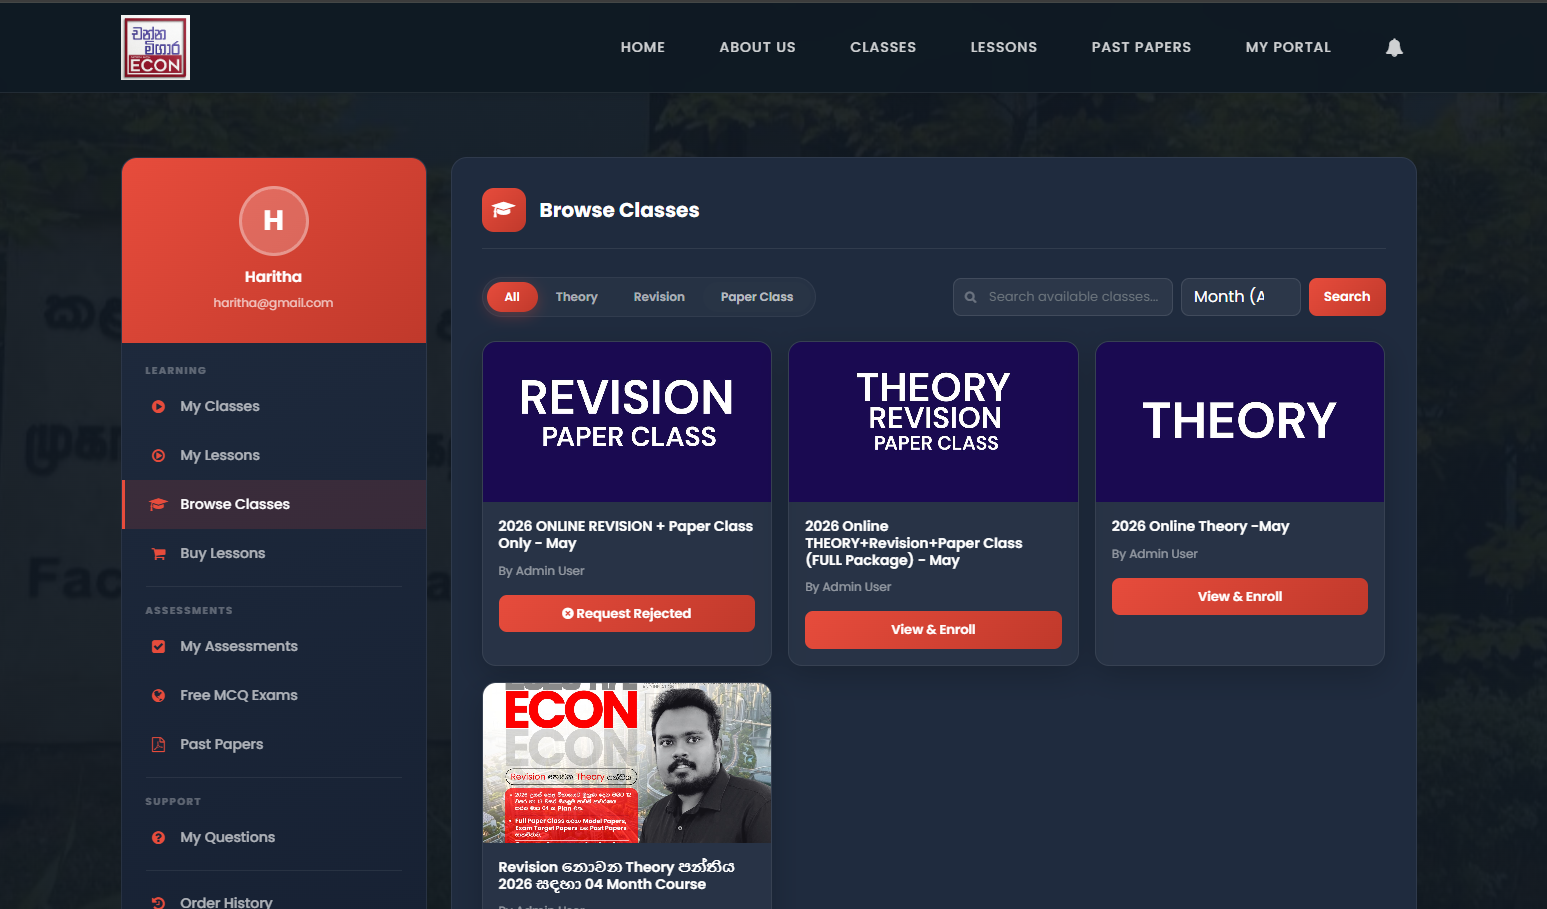
Task: Click the Buy Lessons cart icon
Action: 158,554
